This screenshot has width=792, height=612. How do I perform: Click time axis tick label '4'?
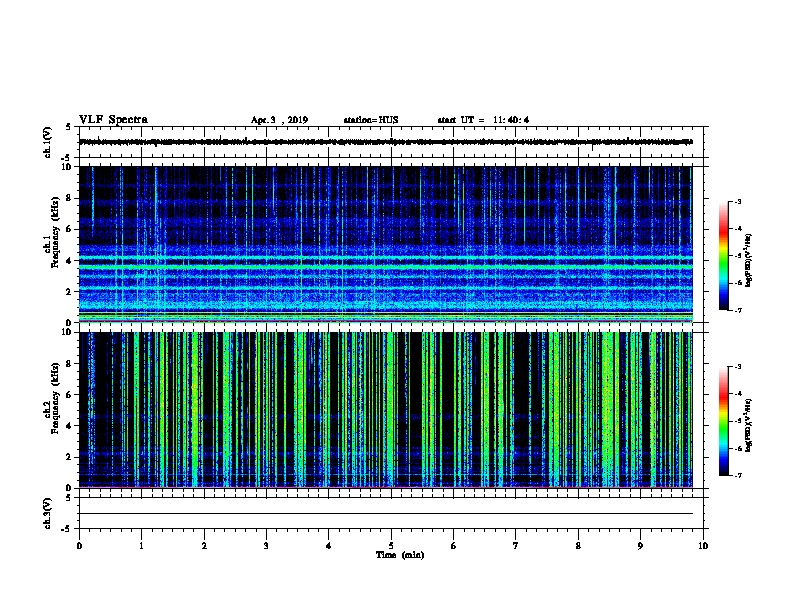click(x=329, y=546)
